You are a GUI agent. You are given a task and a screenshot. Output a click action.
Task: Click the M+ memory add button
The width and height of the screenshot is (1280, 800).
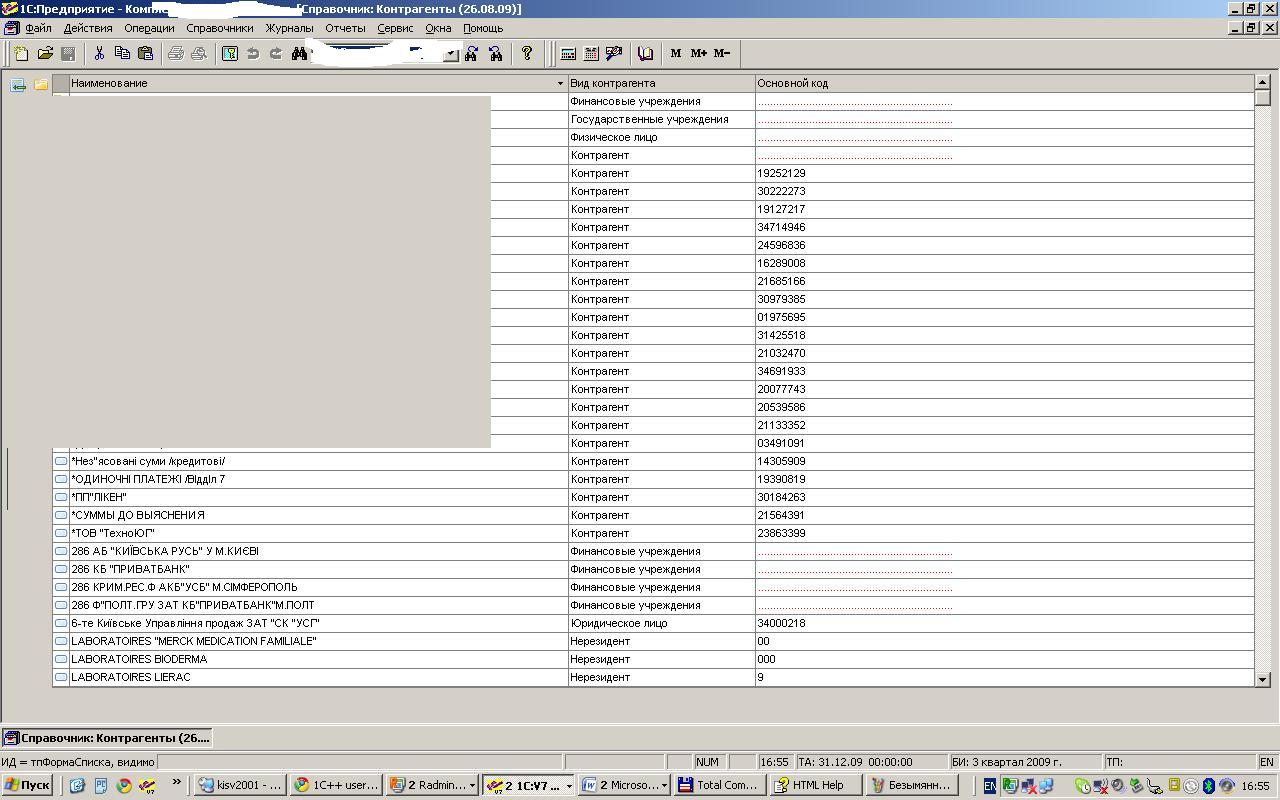698,54
